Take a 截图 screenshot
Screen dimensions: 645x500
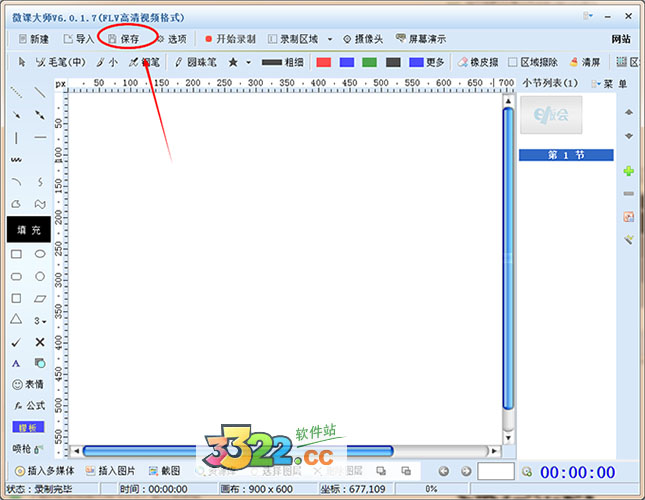tap(165, 471)
